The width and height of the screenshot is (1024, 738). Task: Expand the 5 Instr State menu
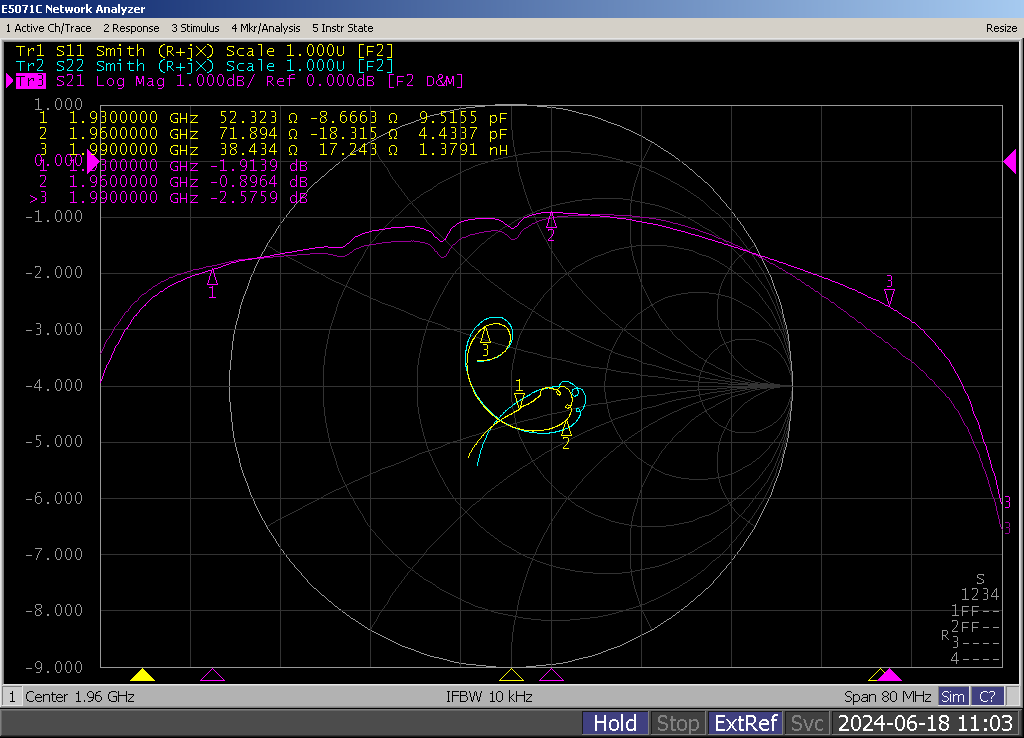(x=342, y=28)
